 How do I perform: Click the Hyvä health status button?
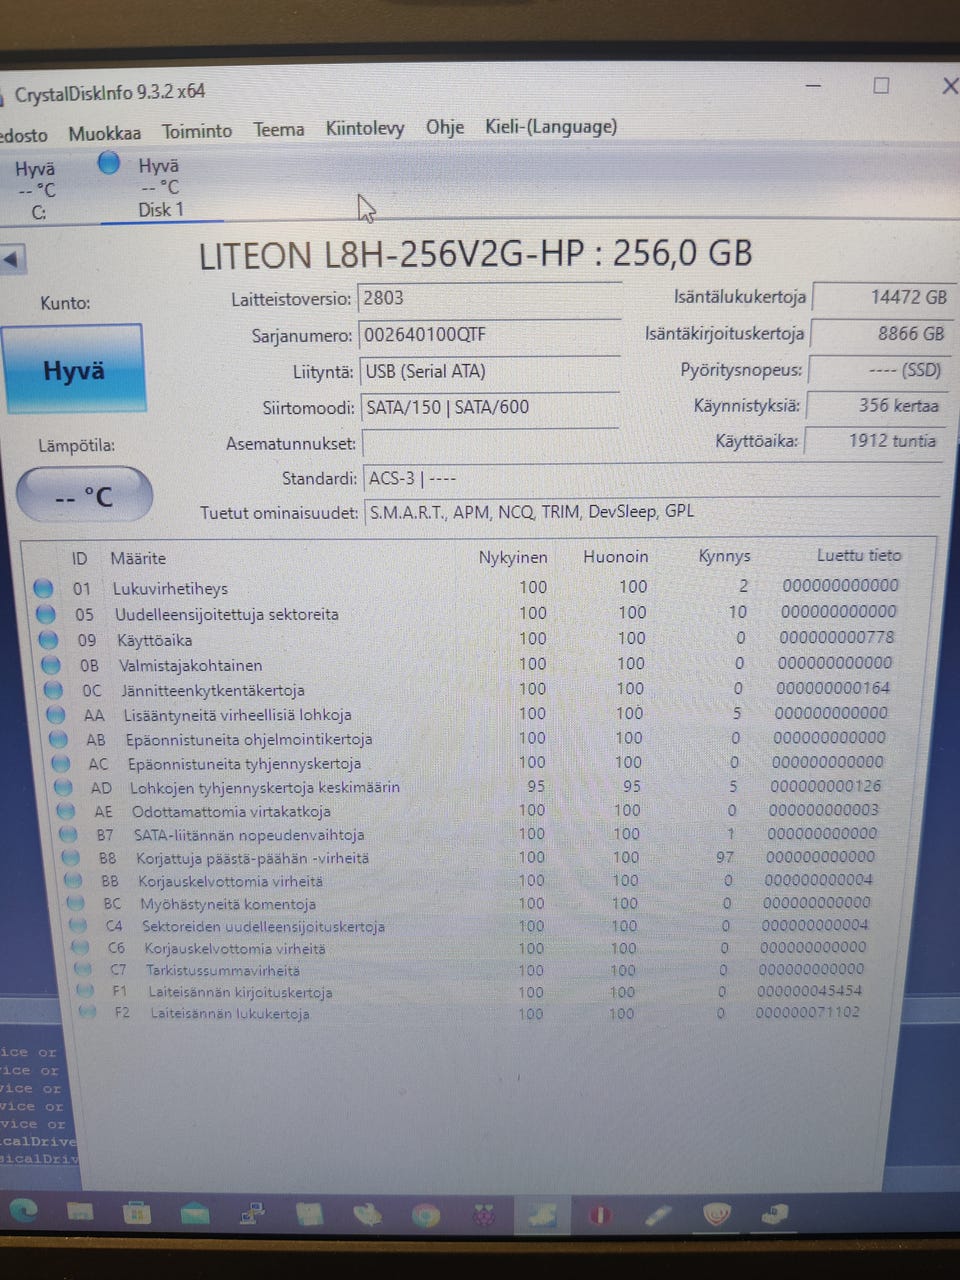(74, 370)
